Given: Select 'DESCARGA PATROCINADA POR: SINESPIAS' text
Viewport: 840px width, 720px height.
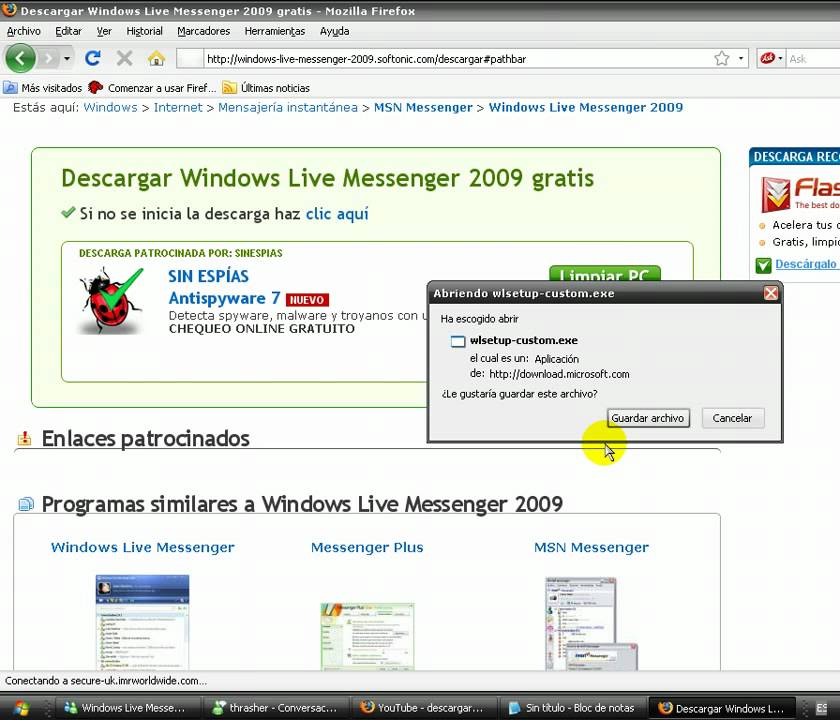Looking at the screenshot, I should 181,253.
